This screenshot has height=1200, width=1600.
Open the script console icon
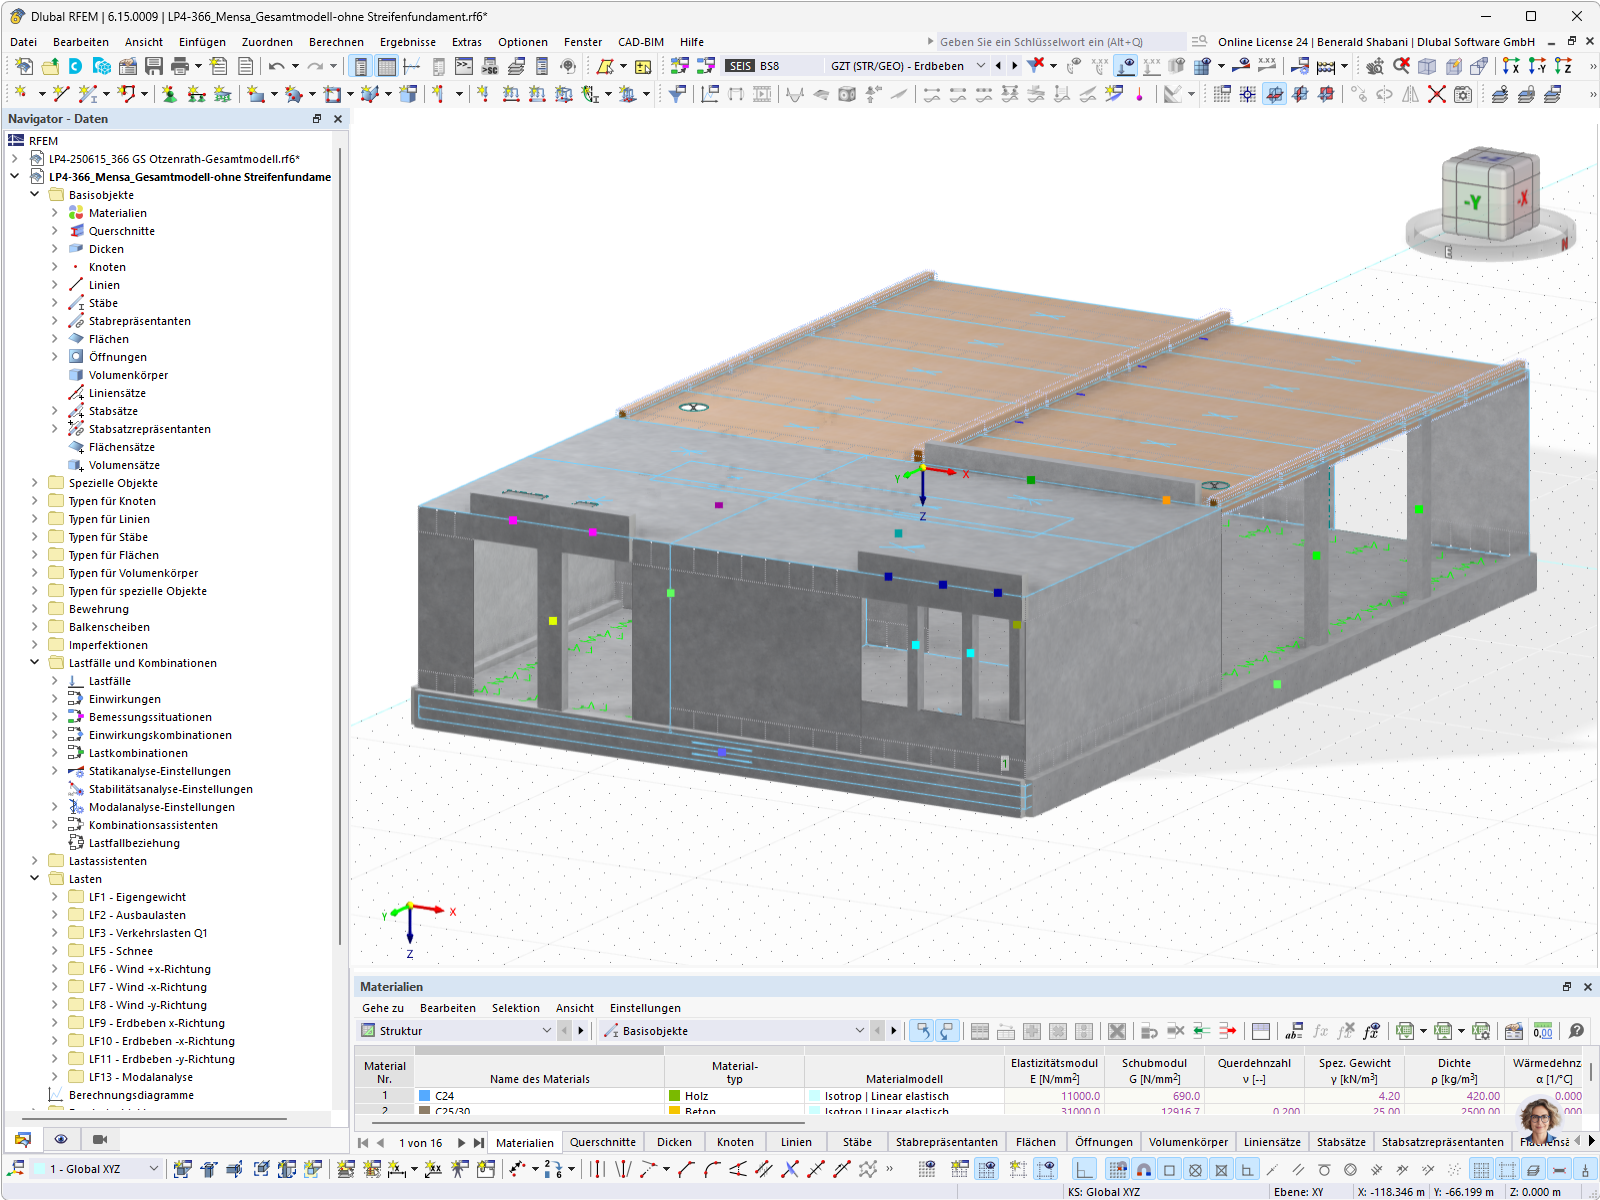pos(464,66)
